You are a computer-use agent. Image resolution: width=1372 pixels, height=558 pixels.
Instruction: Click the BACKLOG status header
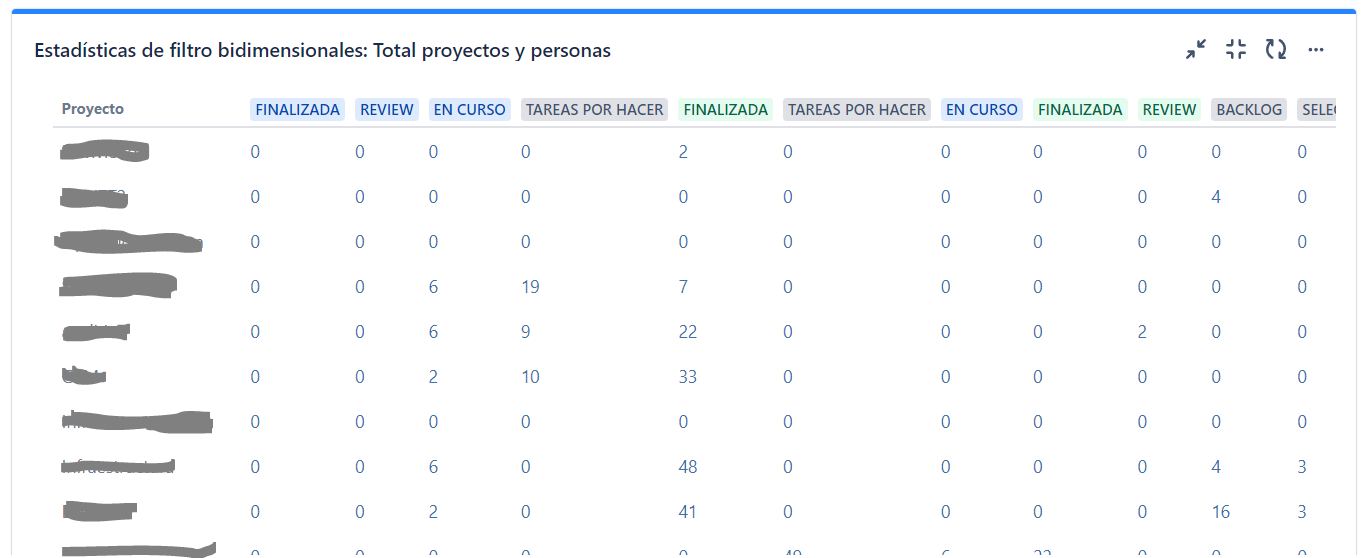(1249, 110)
